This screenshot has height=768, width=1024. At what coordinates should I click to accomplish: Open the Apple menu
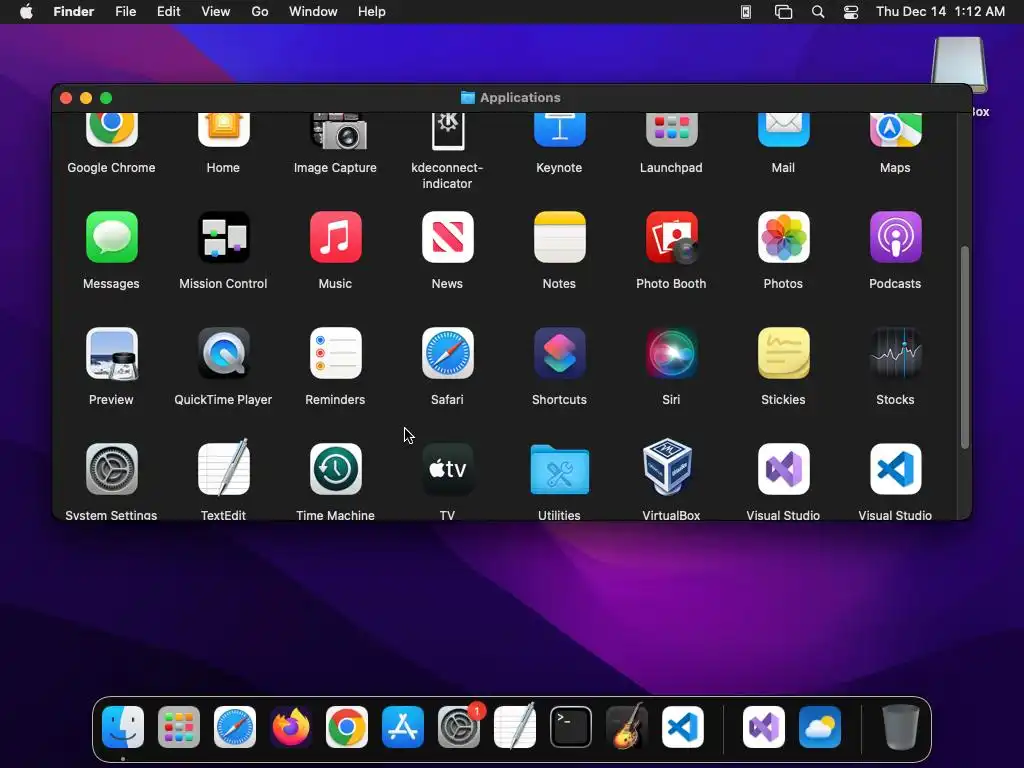click(26, 12)
